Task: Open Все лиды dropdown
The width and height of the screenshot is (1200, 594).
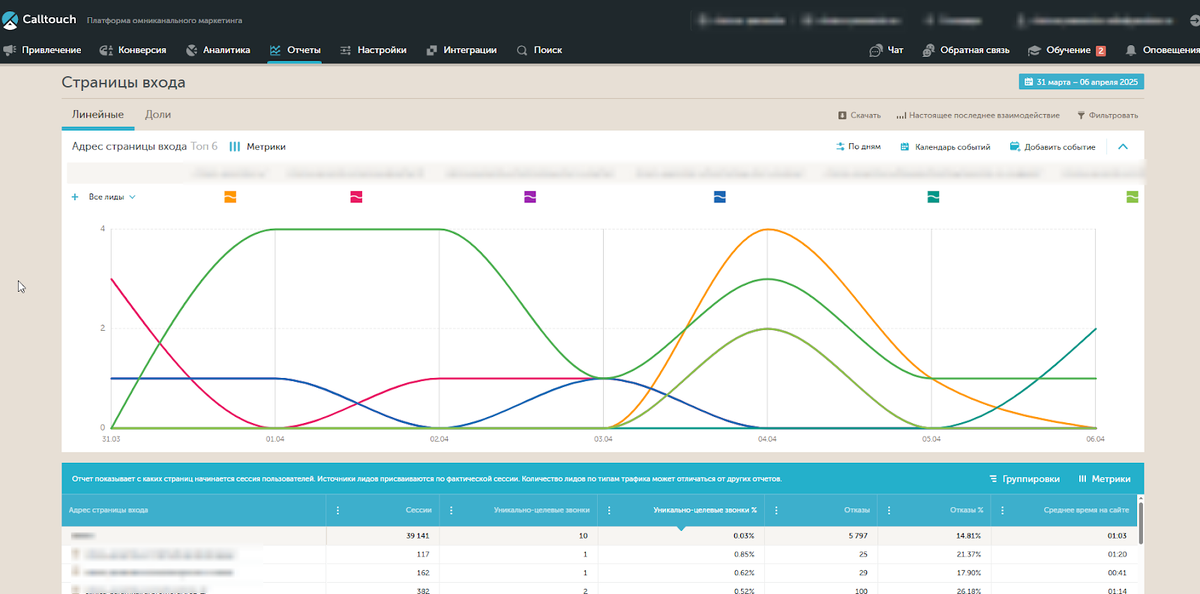Action: click(112, 197)
